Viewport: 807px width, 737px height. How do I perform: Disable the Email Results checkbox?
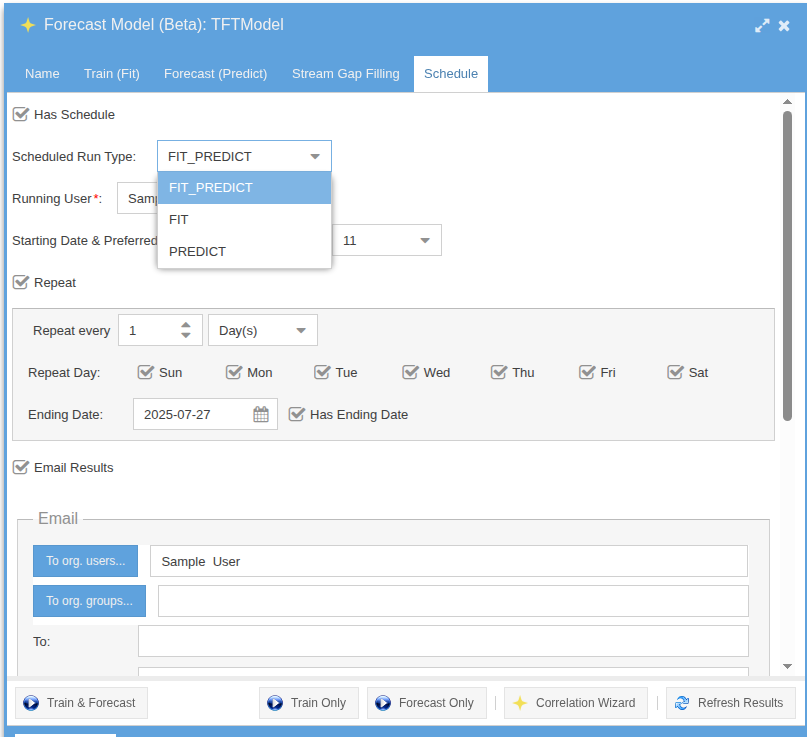[21, 467]
